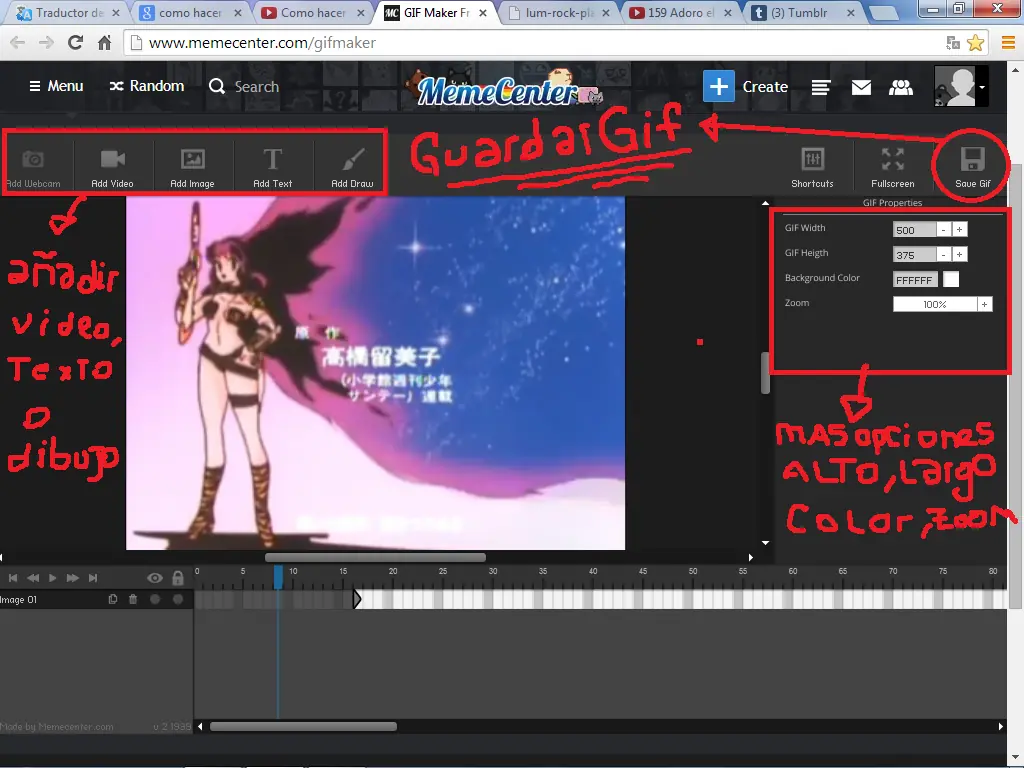Viewport: 1024px width, 768px height.
Task: Switch to the 'Como hacer' YouTube tab
Action: [312, 12]
